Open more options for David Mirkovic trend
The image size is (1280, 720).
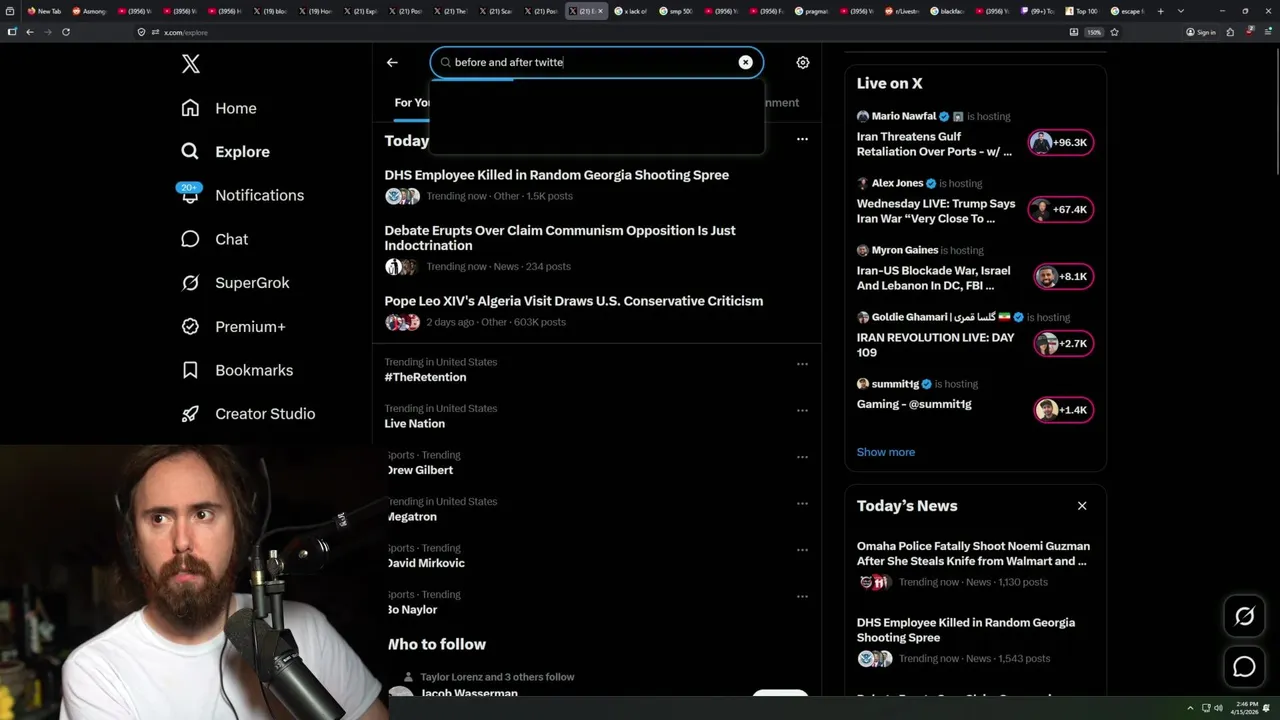(802, 550)
